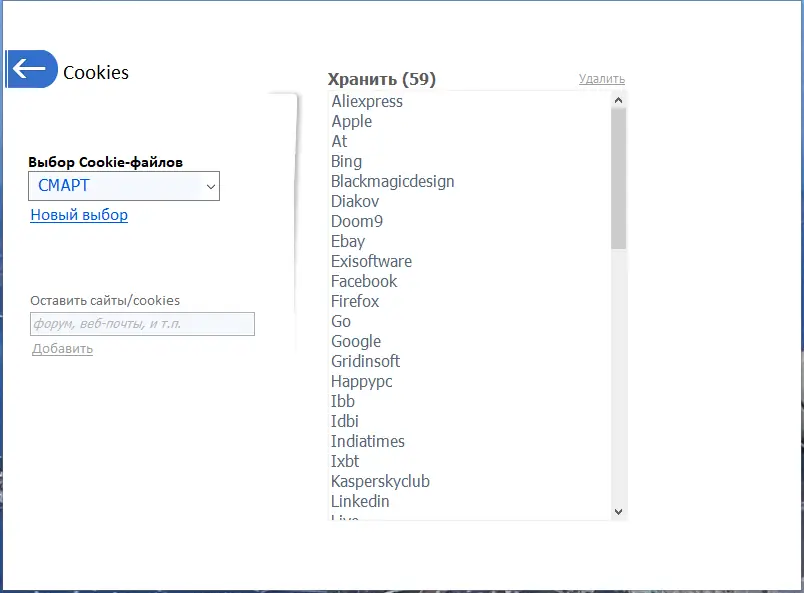This screenshot has height=593, width=804.
Task: Select the Idbi entry
Action: click(345, 422)
